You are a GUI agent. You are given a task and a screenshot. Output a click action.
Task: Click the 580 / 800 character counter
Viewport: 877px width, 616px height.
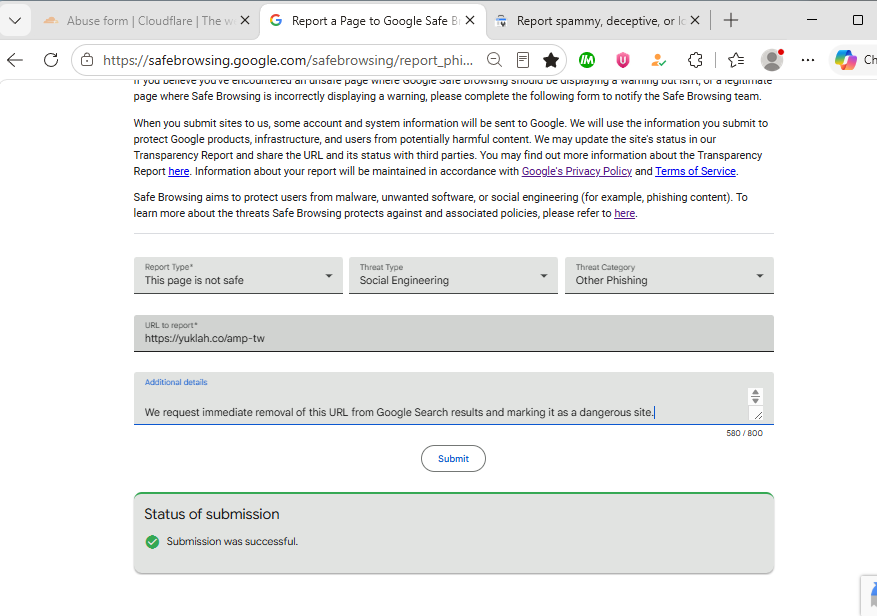pyautogui.click(x=744, y=433)
